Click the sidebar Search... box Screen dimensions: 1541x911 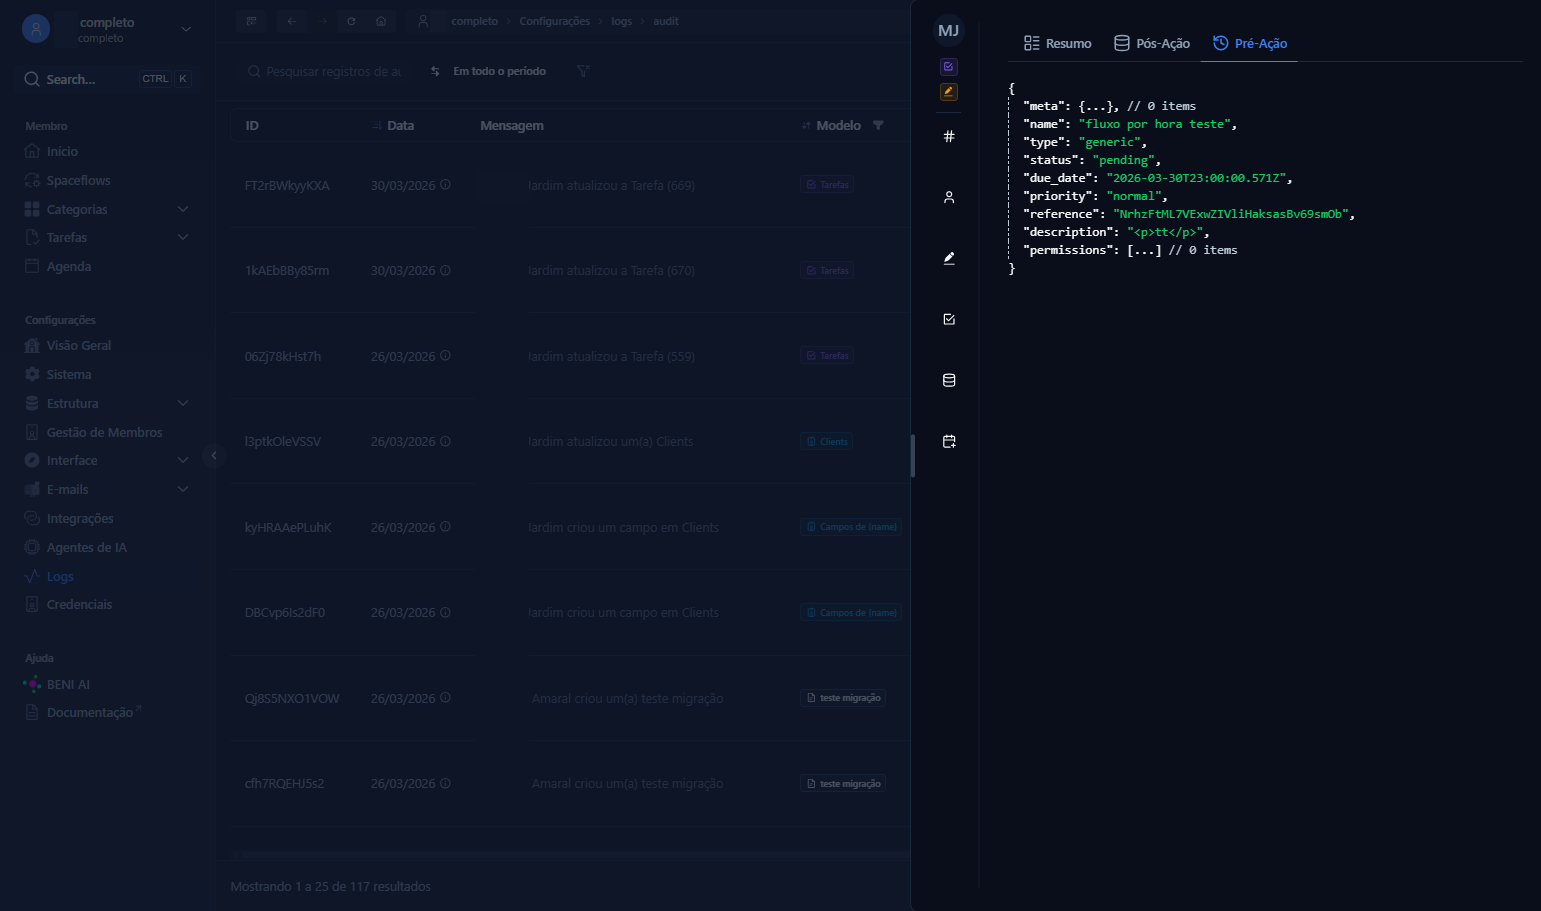107,79
